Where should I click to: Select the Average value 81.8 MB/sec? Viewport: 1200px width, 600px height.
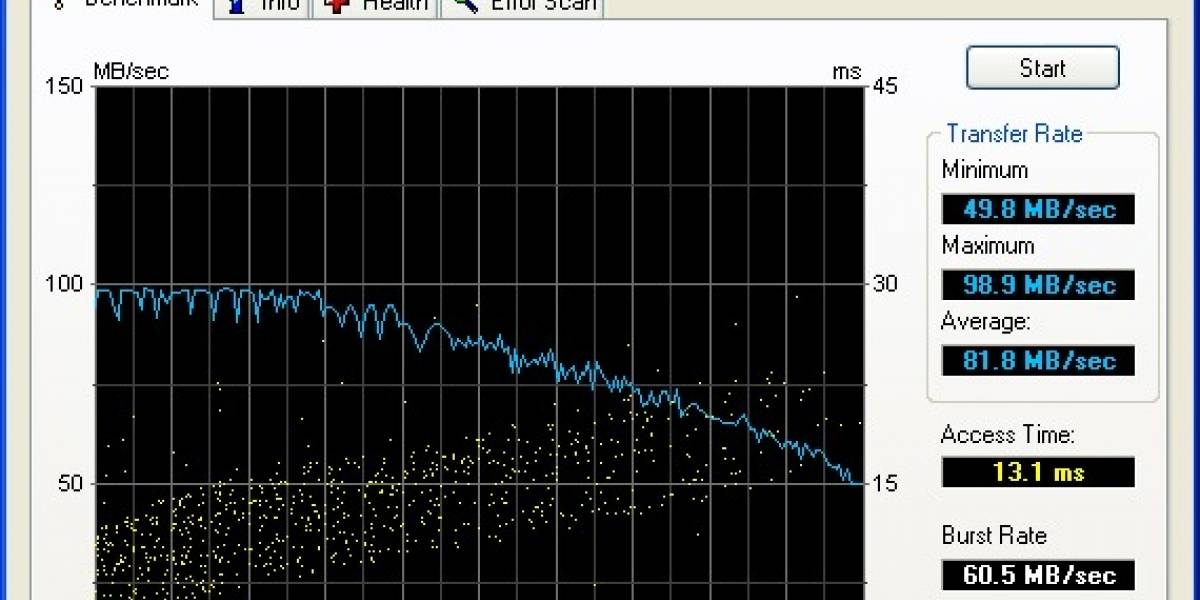1038,360
